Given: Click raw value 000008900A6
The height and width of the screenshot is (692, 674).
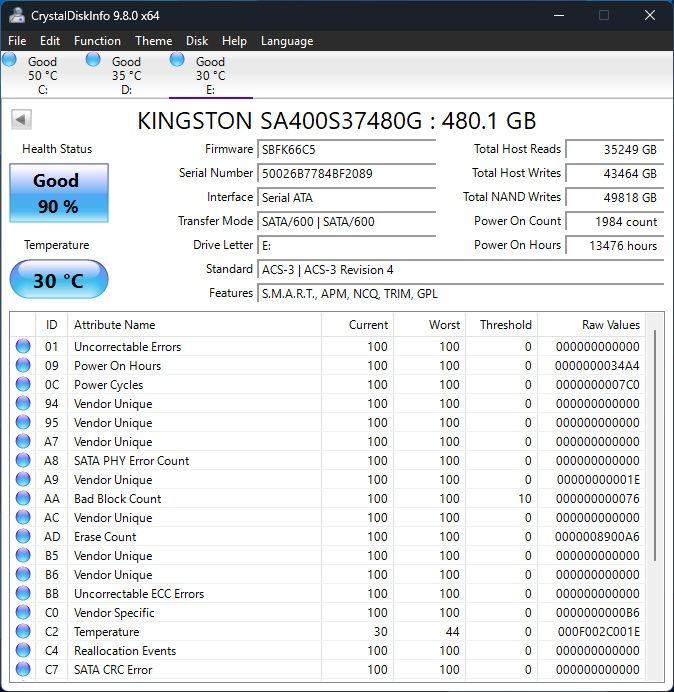Looking at the screenshot, I should coord(597,536).
